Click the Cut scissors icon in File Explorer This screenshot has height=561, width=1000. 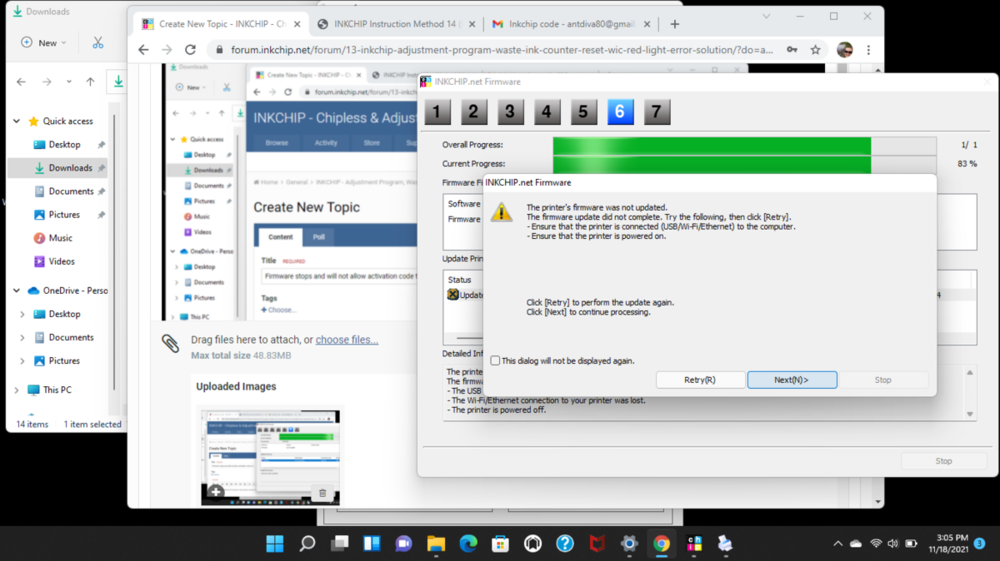pyautogui.click(x=97, y=43)
